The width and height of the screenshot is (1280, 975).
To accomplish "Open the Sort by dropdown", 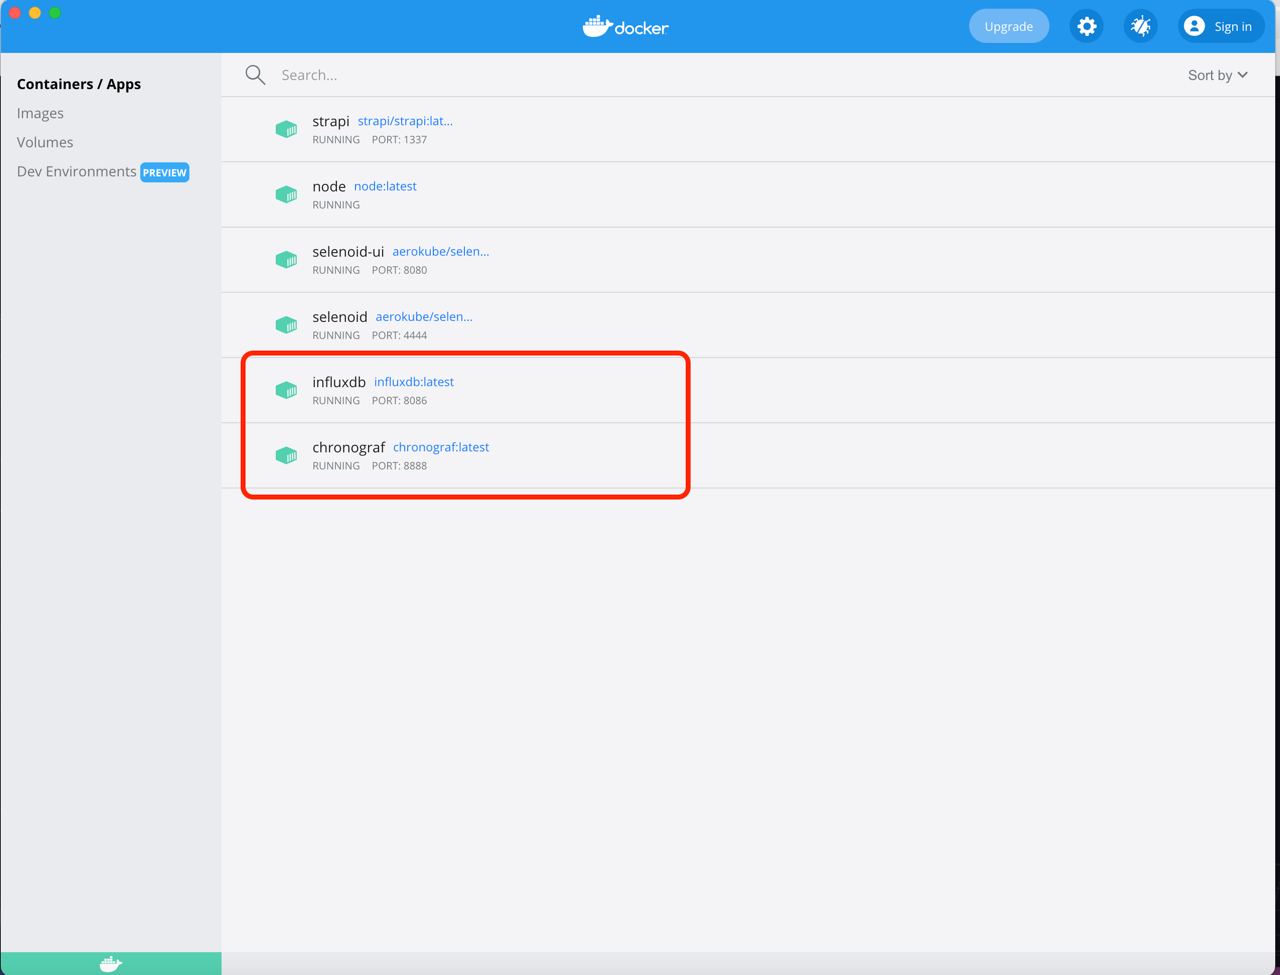I will tap(1218, 75).
